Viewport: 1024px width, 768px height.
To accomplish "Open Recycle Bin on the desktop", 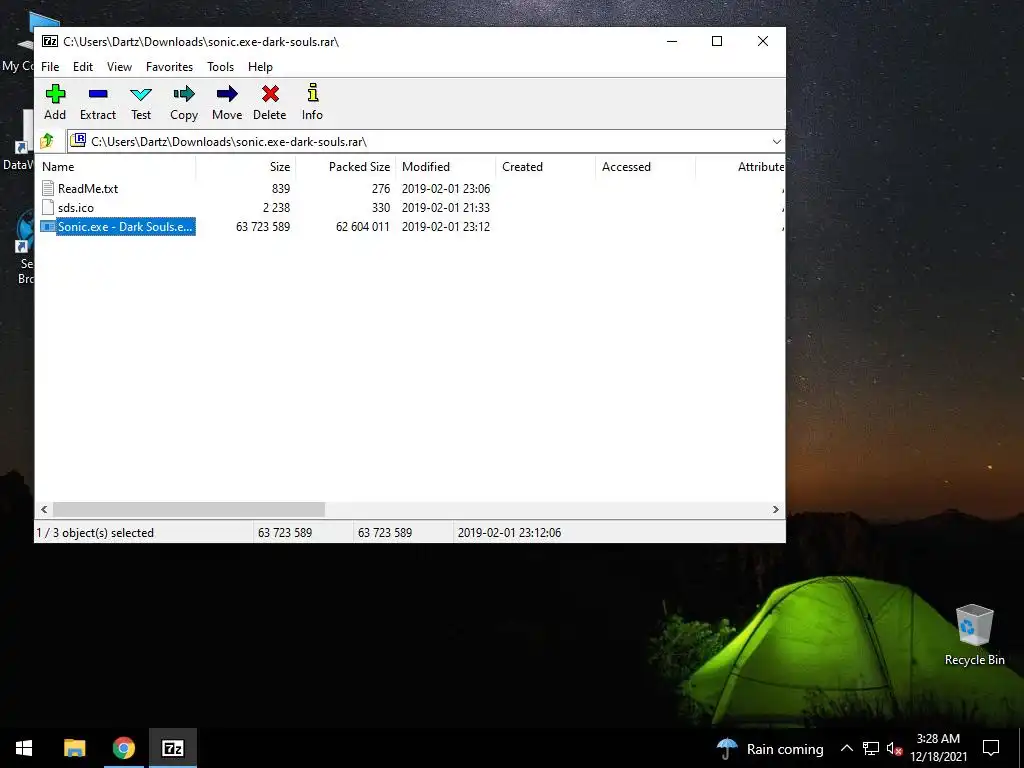I will tap(974, 635).
